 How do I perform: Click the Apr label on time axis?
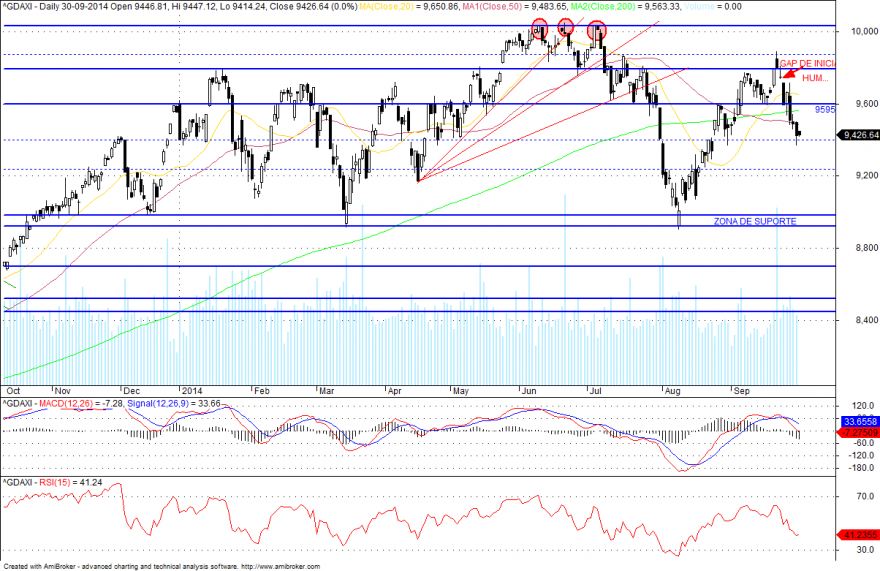pyautogui.click(x=395, y=391)
